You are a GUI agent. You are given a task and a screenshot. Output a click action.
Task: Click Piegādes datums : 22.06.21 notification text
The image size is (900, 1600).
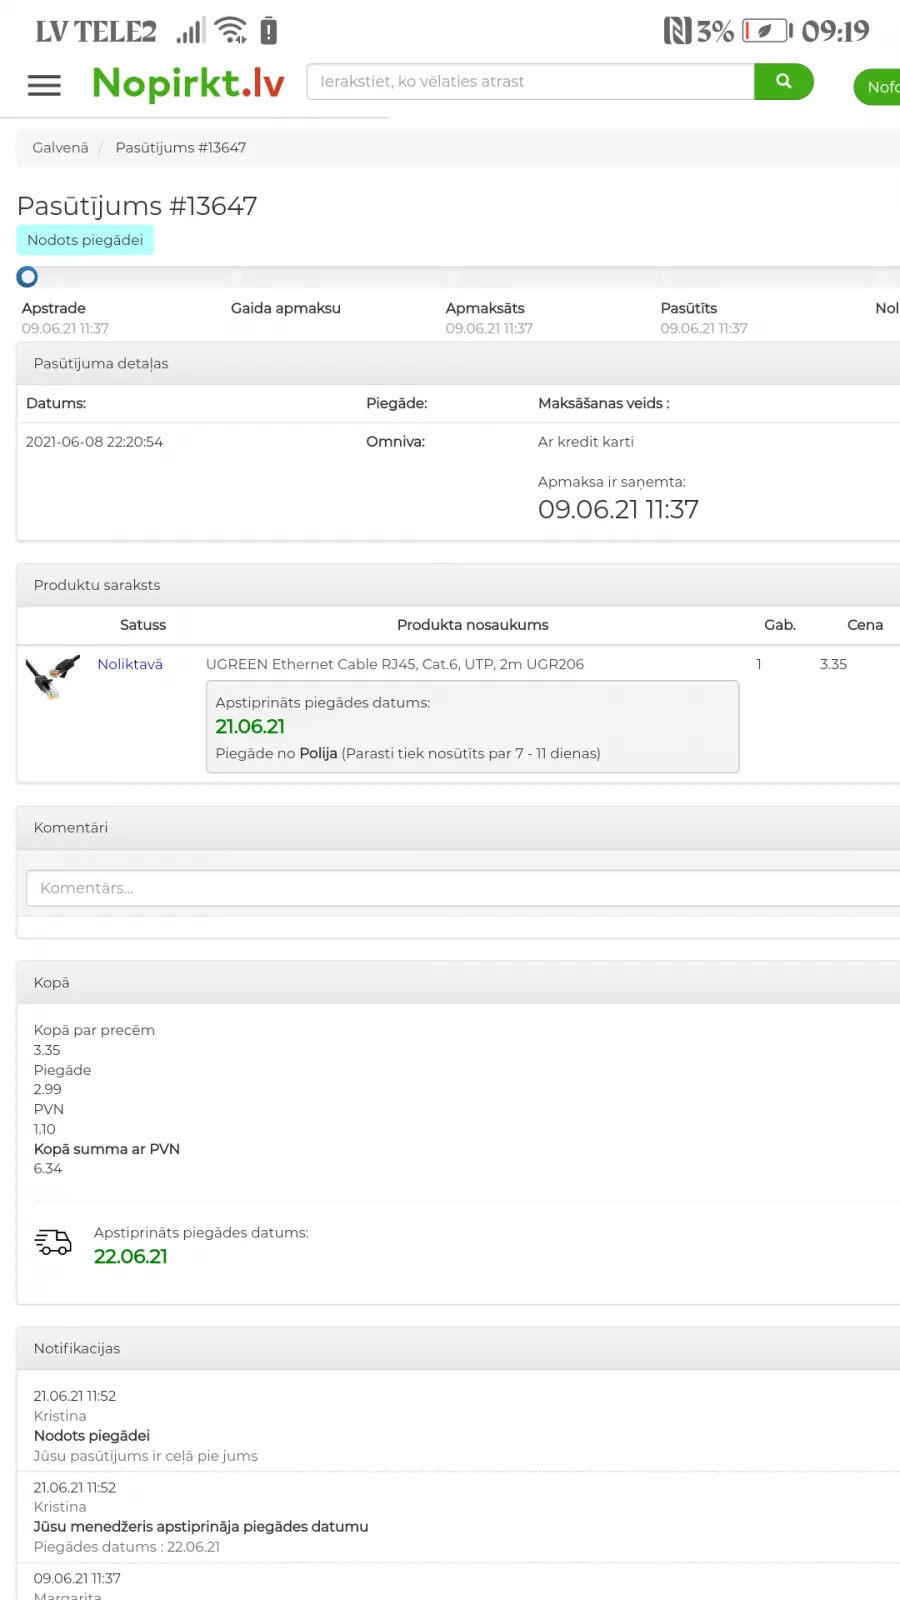pos(127,1547)
